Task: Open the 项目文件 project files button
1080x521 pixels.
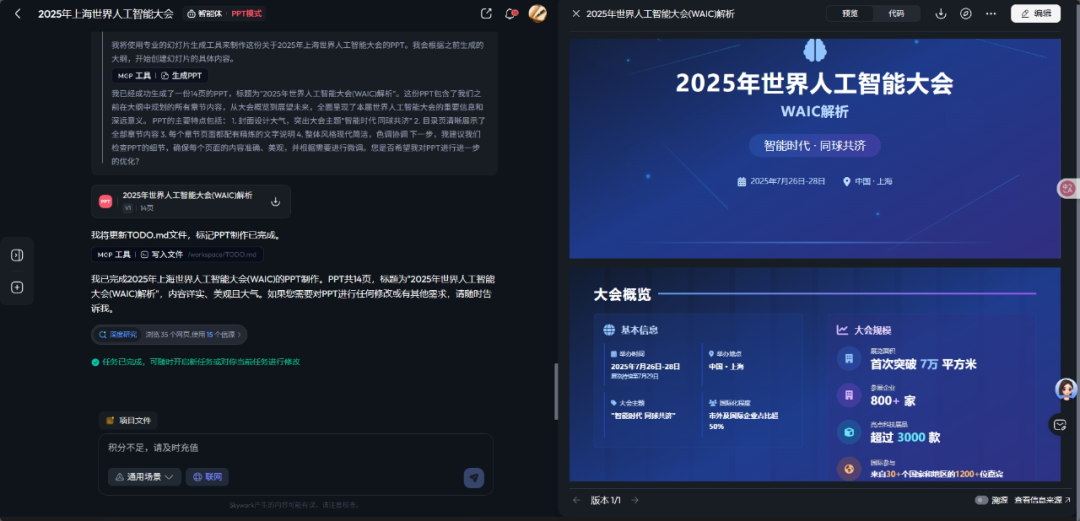Action: (x=128, y=420)
